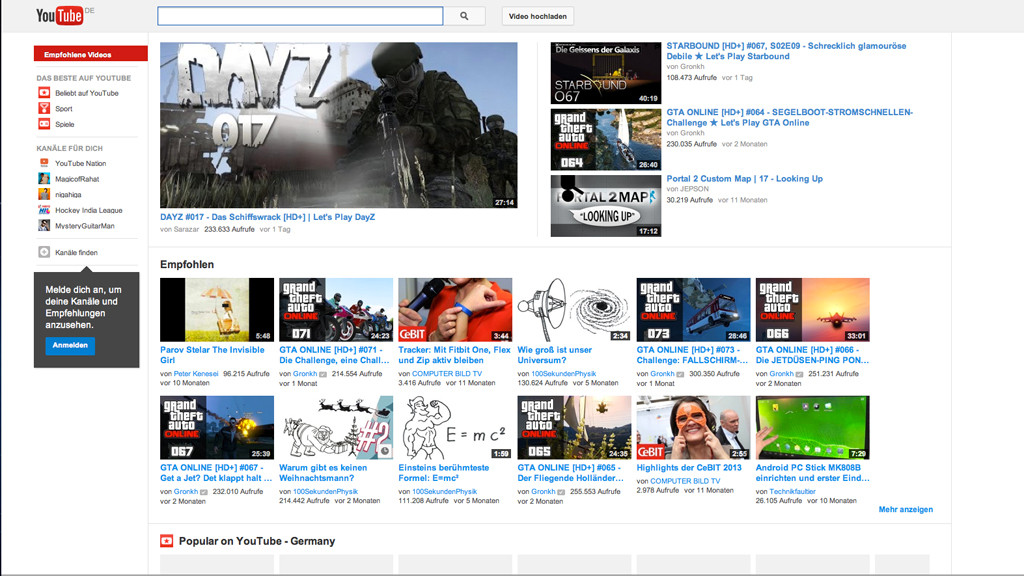This screenshot has height=576, width=1024.
Task: Click the MagicofRahat channel avatar
Action: [x=44, y=179]
